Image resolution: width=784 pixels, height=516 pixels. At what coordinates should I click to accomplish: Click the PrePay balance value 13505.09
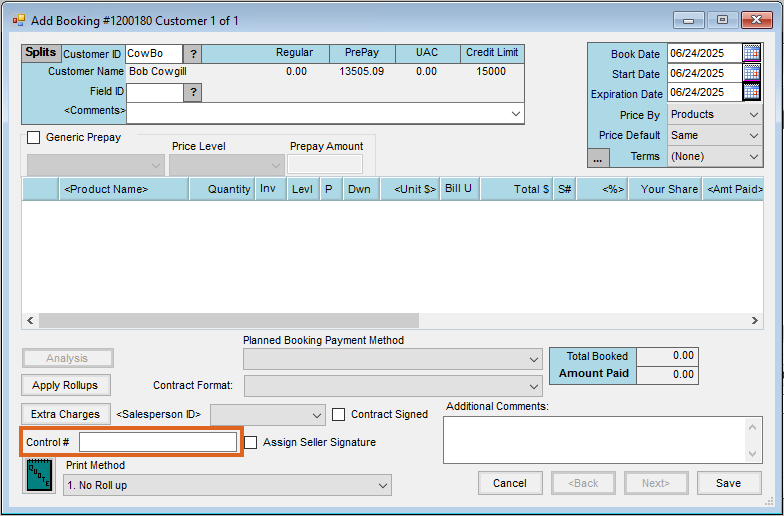coord(362,72)
